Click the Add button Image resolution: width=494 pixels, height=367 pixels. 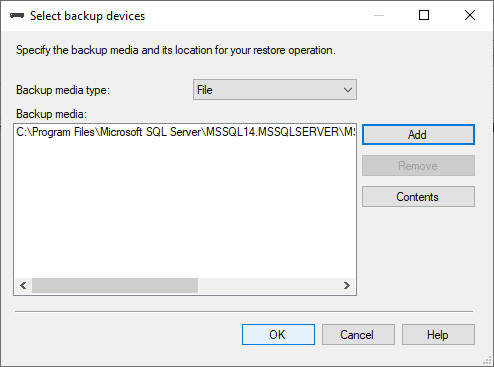(418, 135)
